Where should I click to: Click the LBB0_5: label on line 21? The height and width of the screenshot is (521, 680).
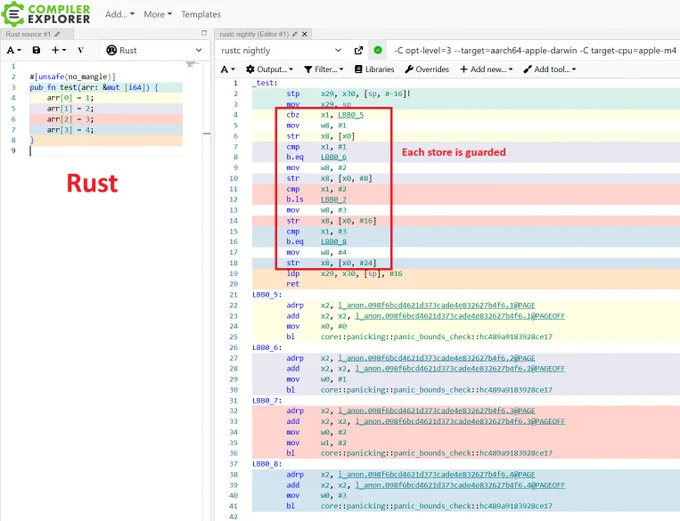(x=267, y=295)
